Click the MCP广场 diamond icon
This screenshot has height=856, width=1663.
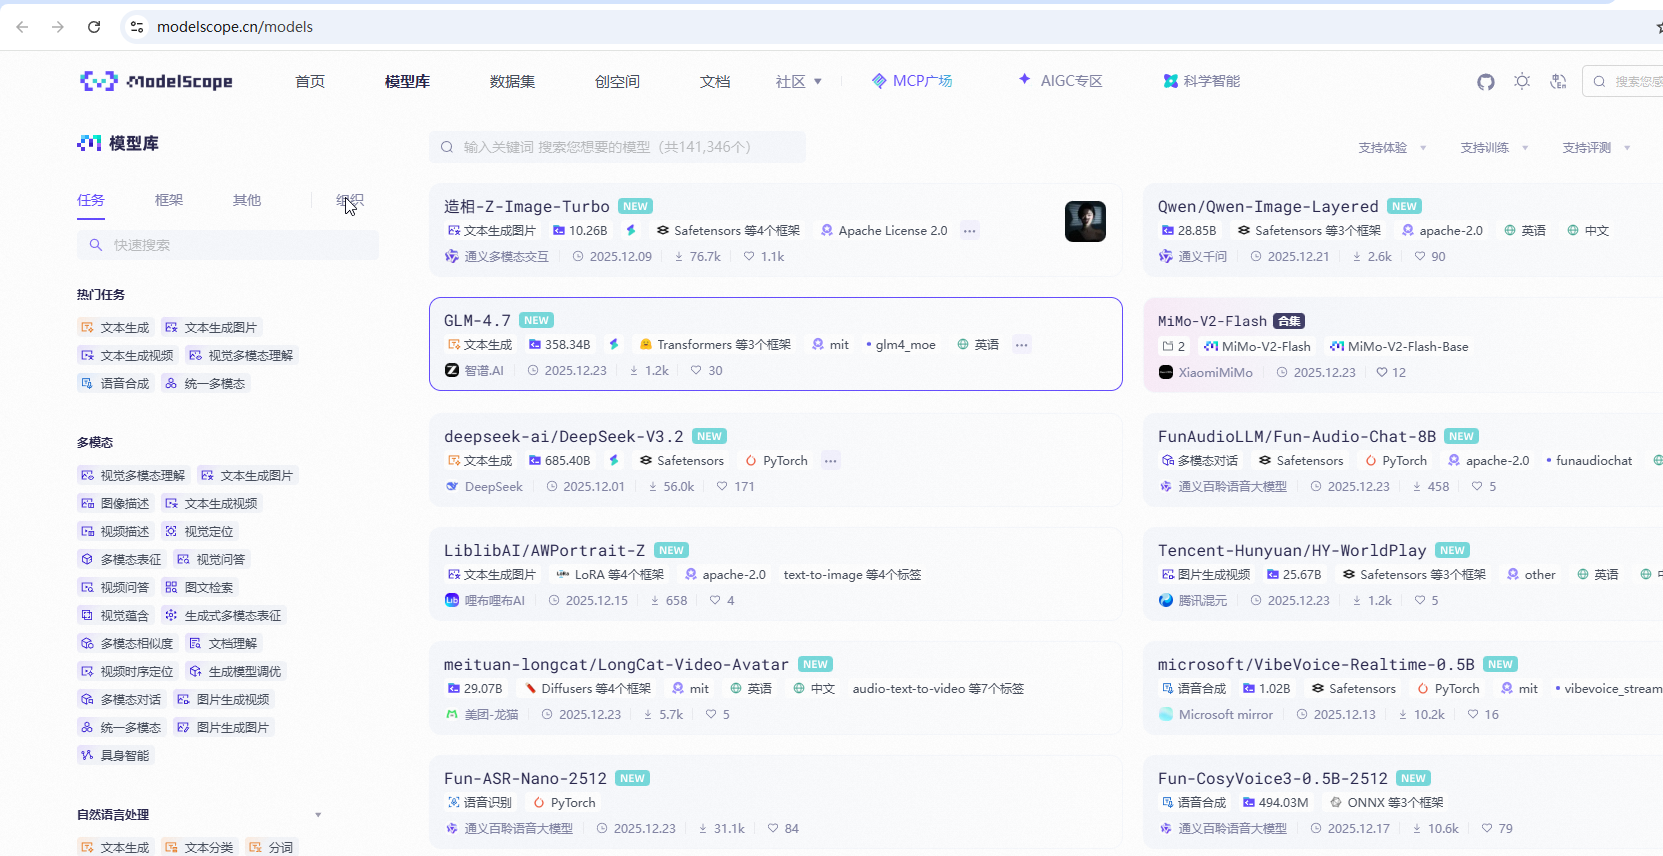pos(879,81)
